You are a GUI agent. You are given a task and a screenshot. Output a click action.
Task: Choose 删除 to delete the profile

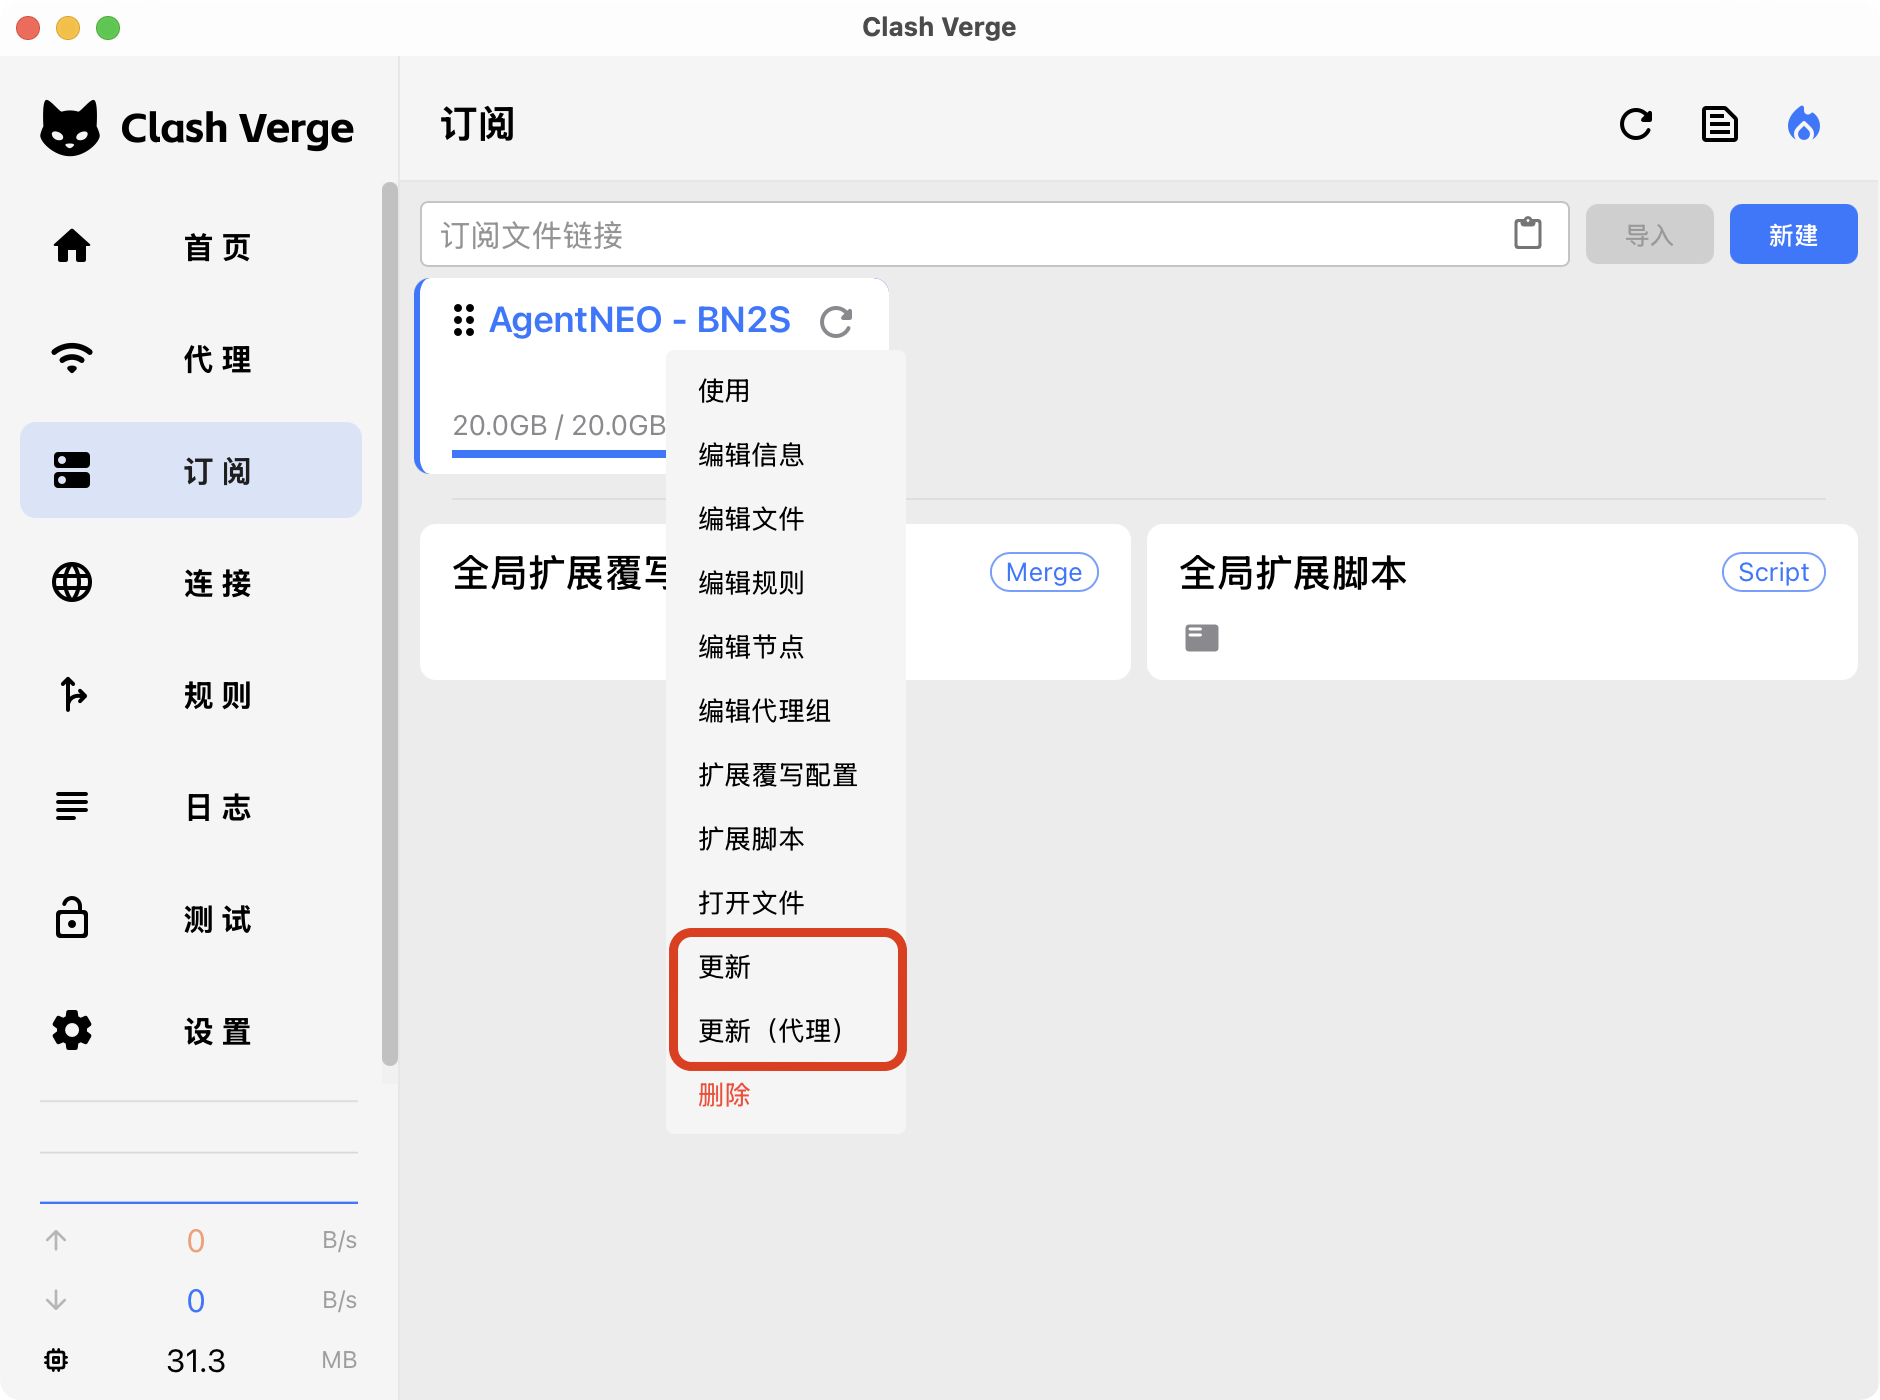tap(786, 1094)
